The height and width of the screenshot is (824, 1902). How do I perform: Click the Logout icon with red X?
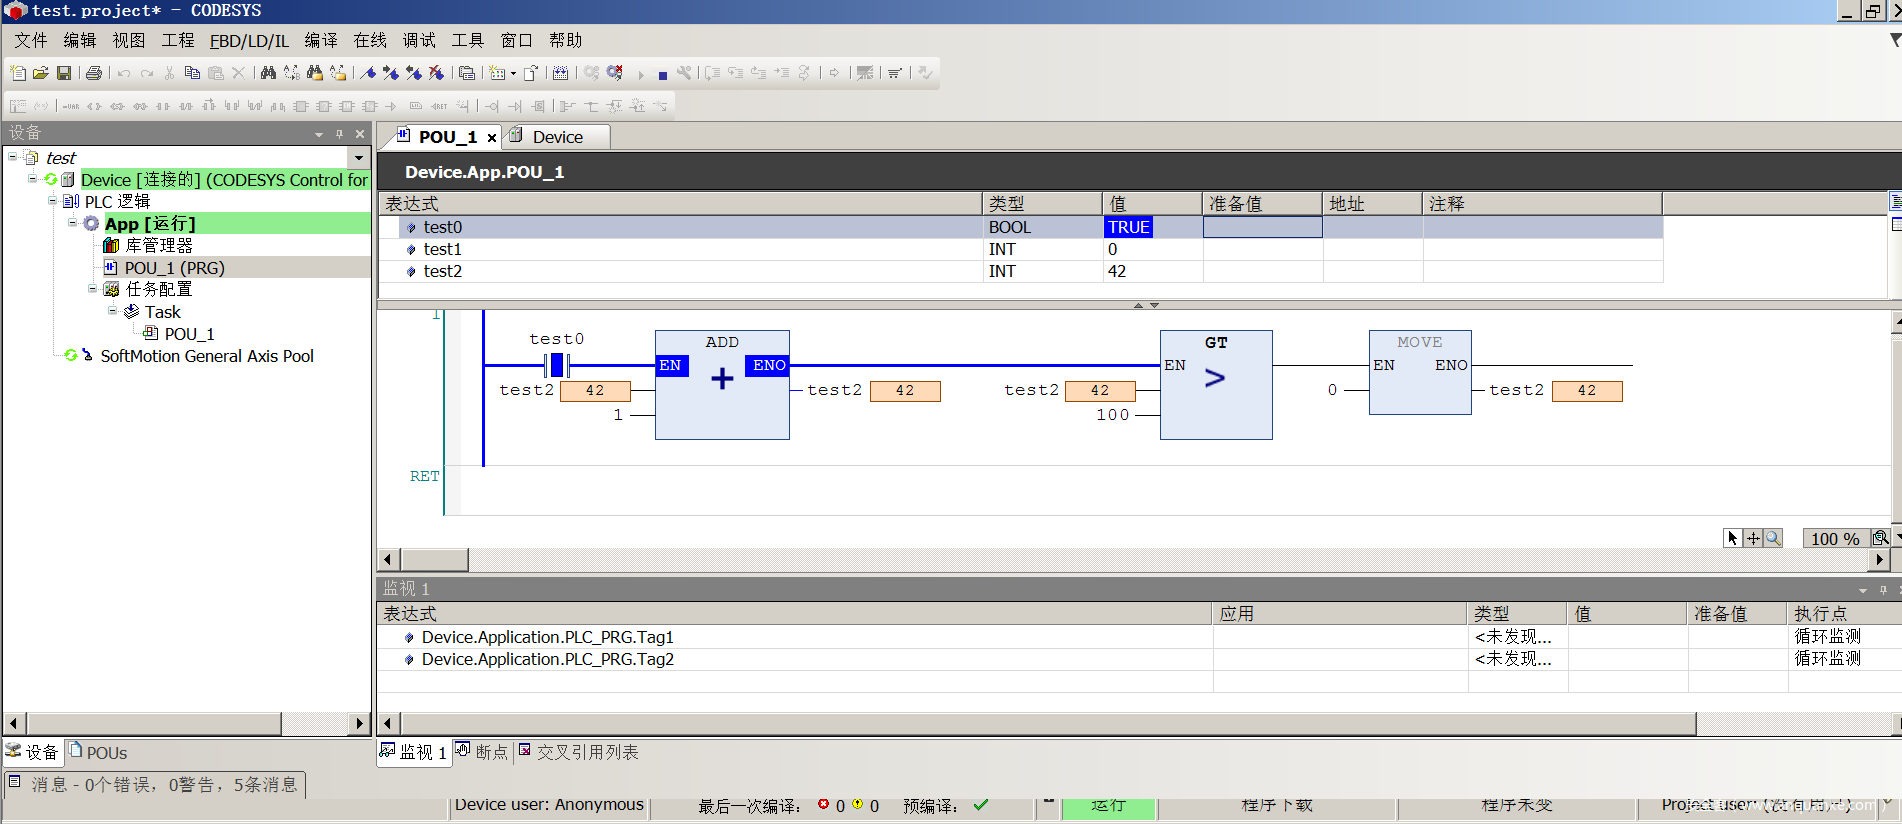pyautogui.click(x=615, y=73)
